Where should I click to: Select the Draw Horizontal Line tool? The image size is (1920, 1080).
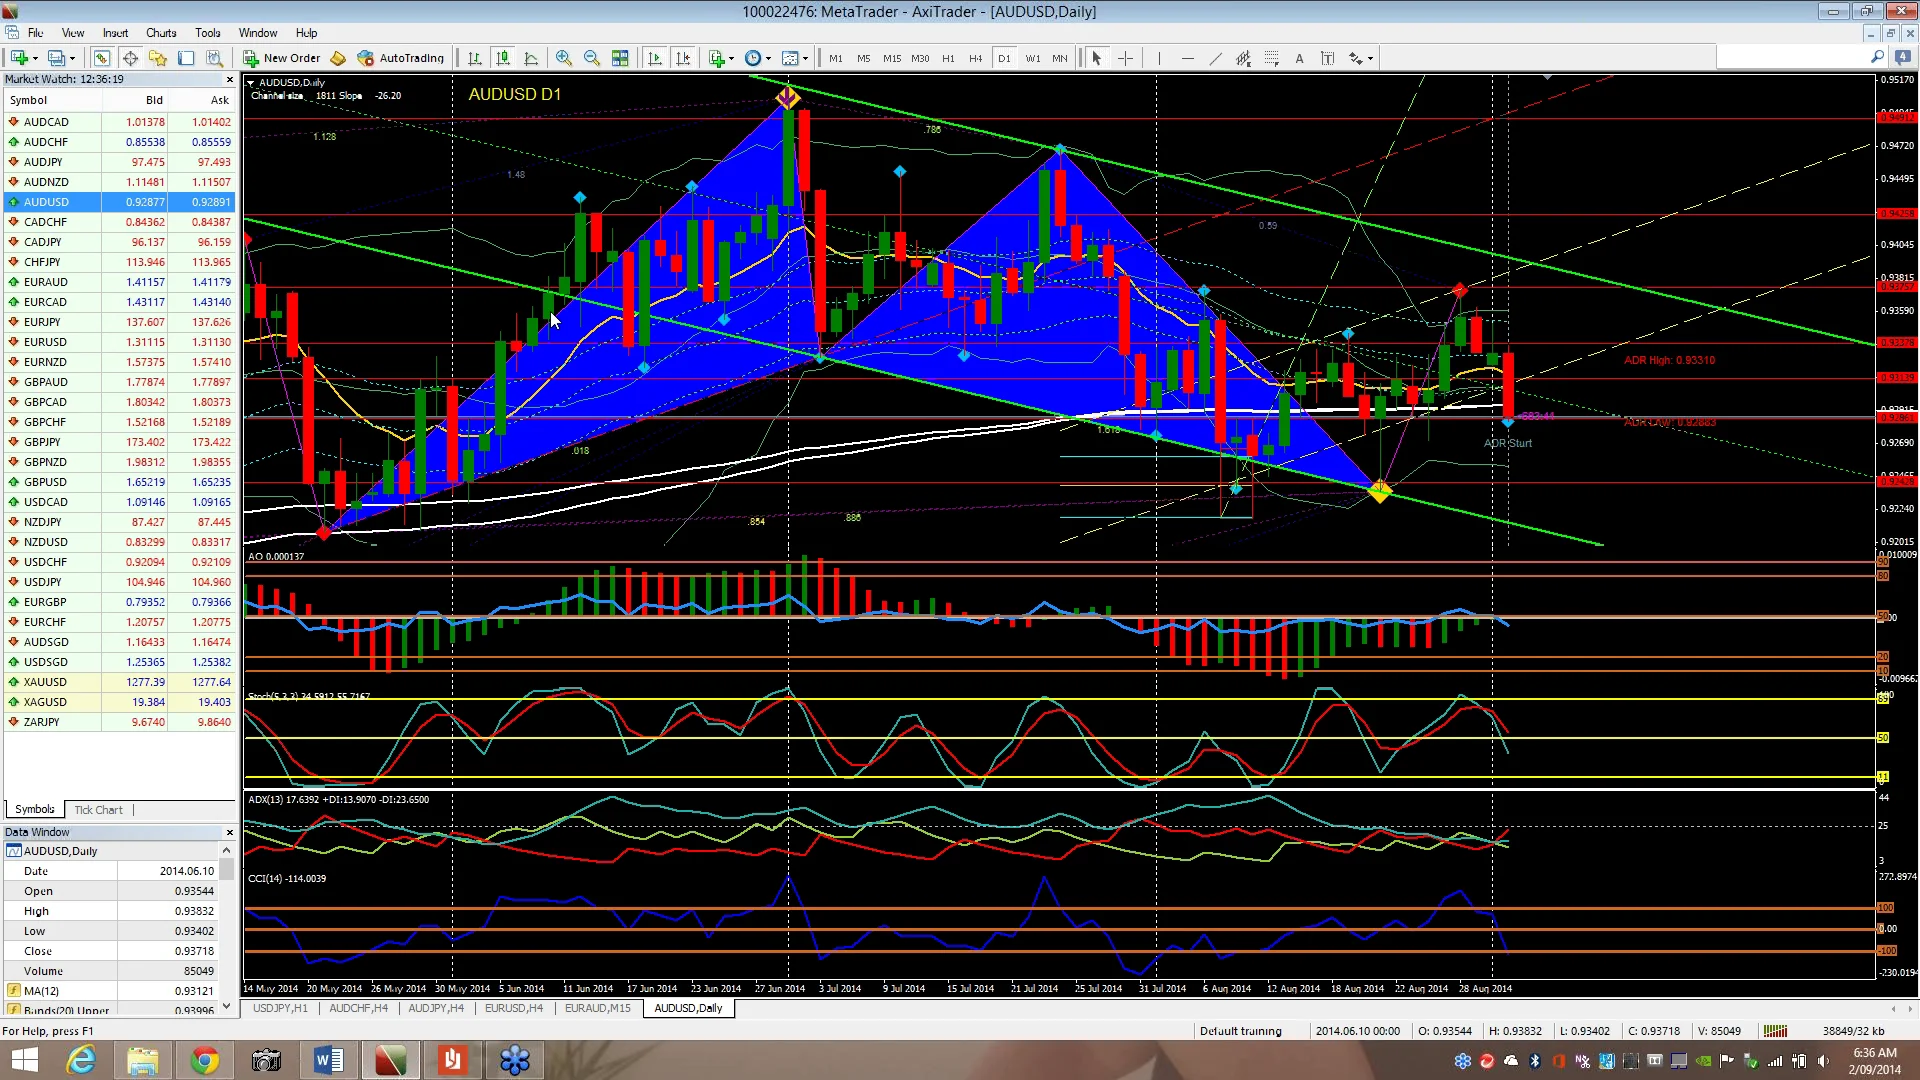click(1188, 58)
